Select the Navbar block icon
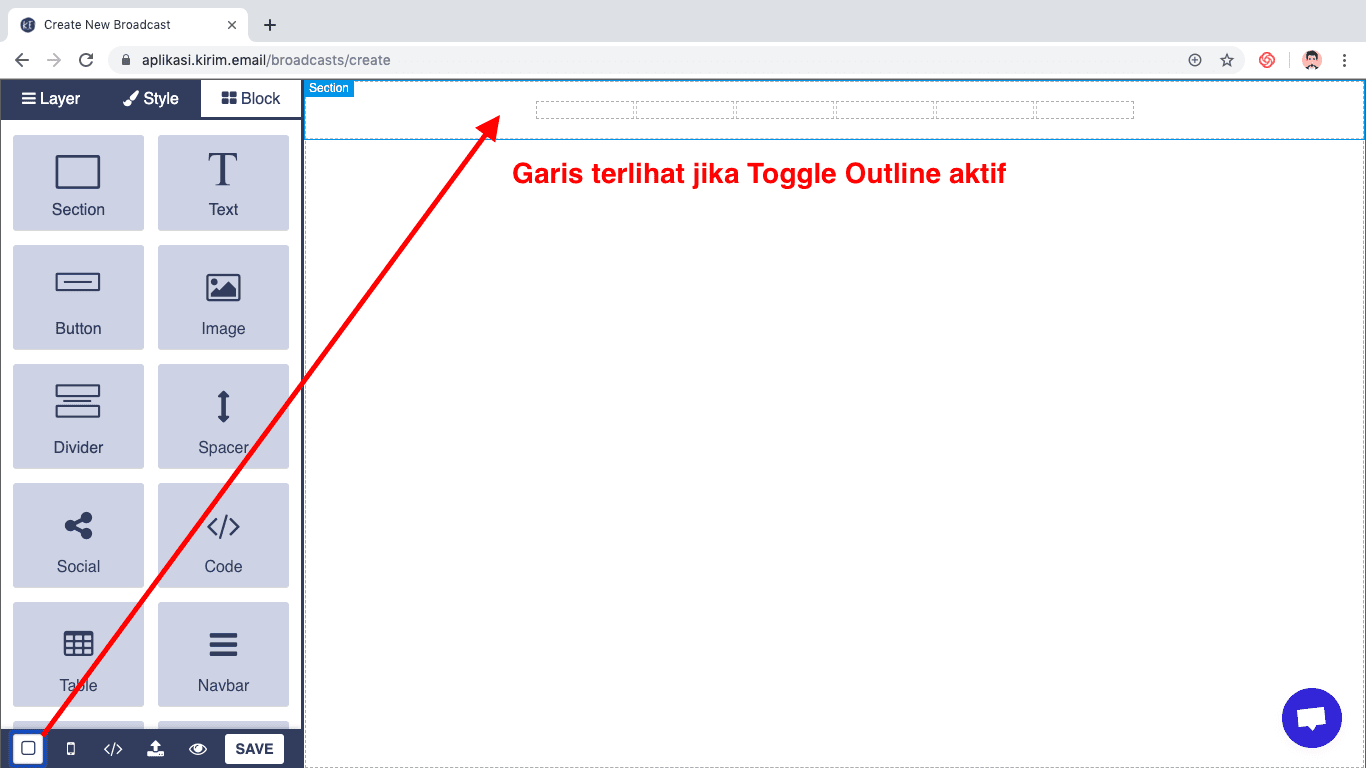This screenshot has width=1366, height=768. 223,654
